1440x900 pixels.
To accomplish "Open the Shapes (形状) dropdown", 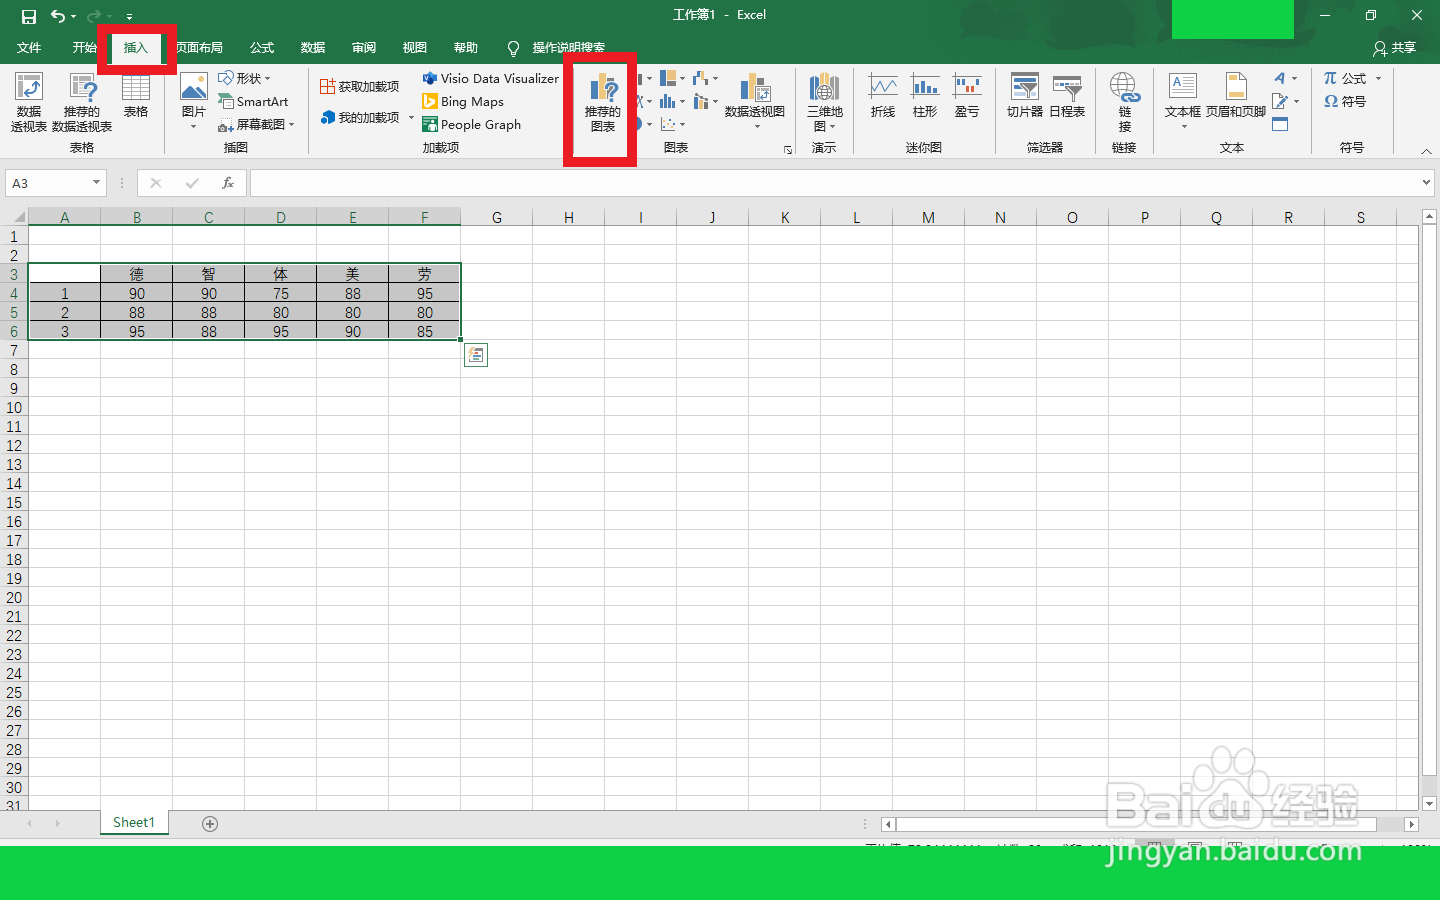I will (245, 78).
